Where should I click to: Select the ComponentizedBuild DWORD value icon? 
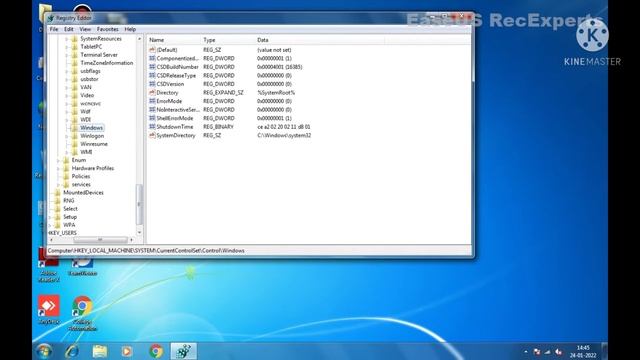pos(152,58)
